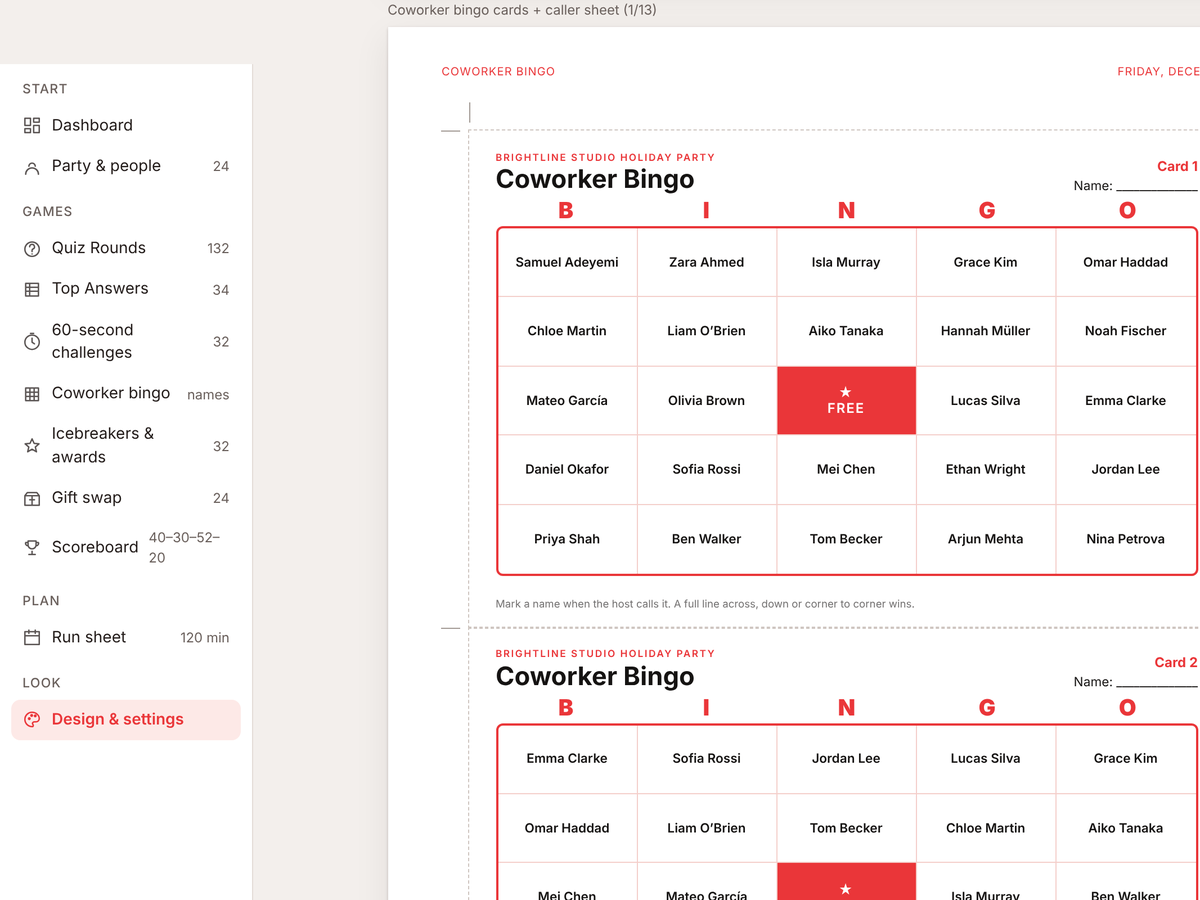
Task: Click the Dashboard grid icon
Action: [32, 125]
